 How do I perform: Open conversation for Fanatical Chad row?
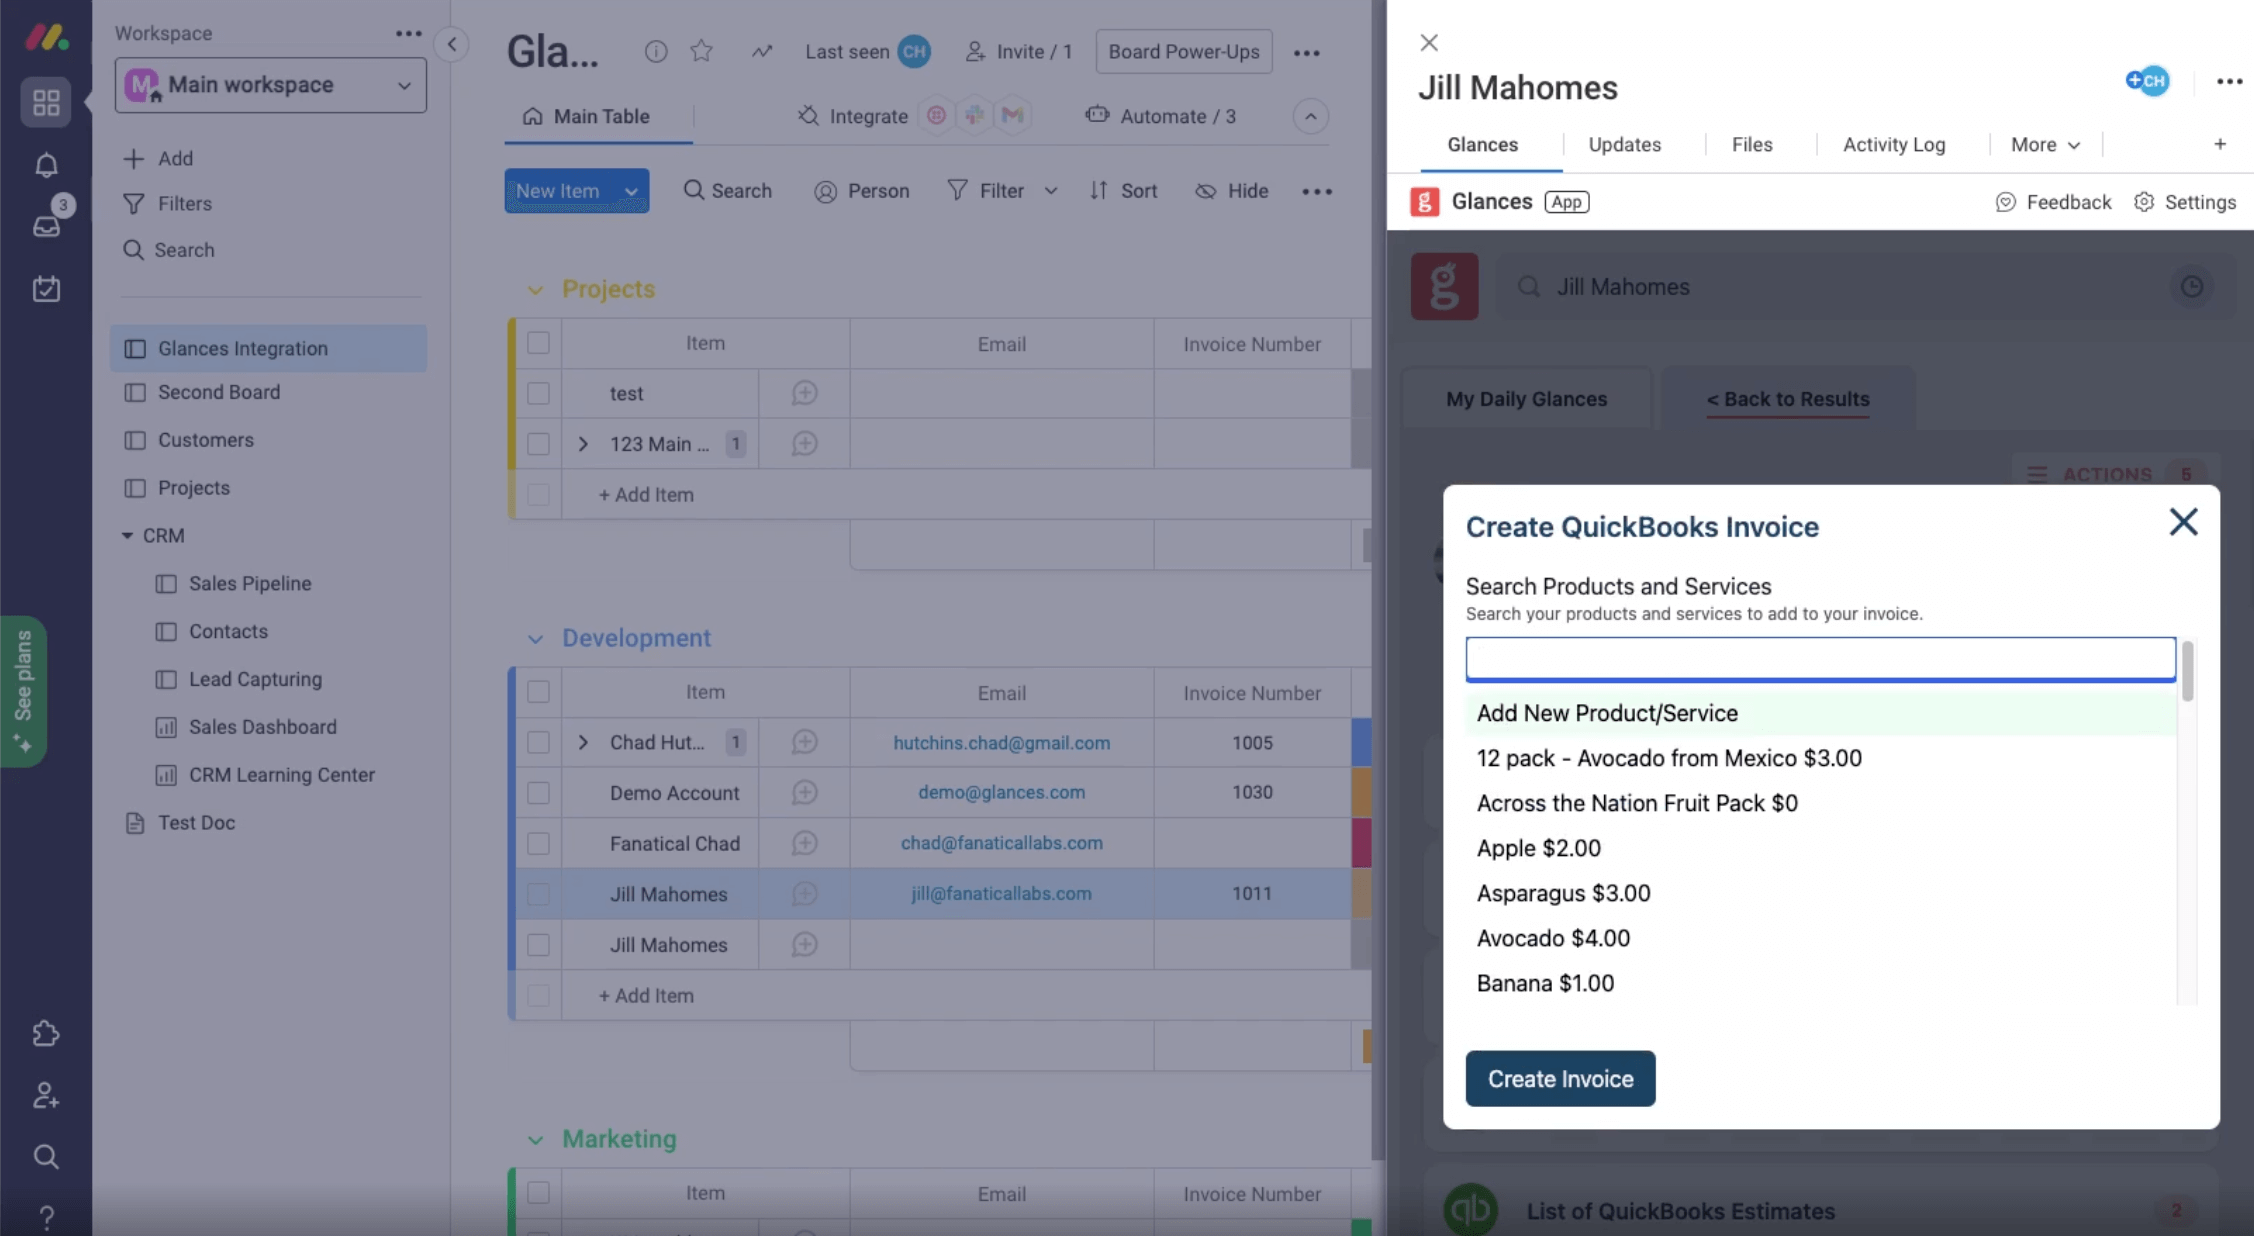pos(804,843)
